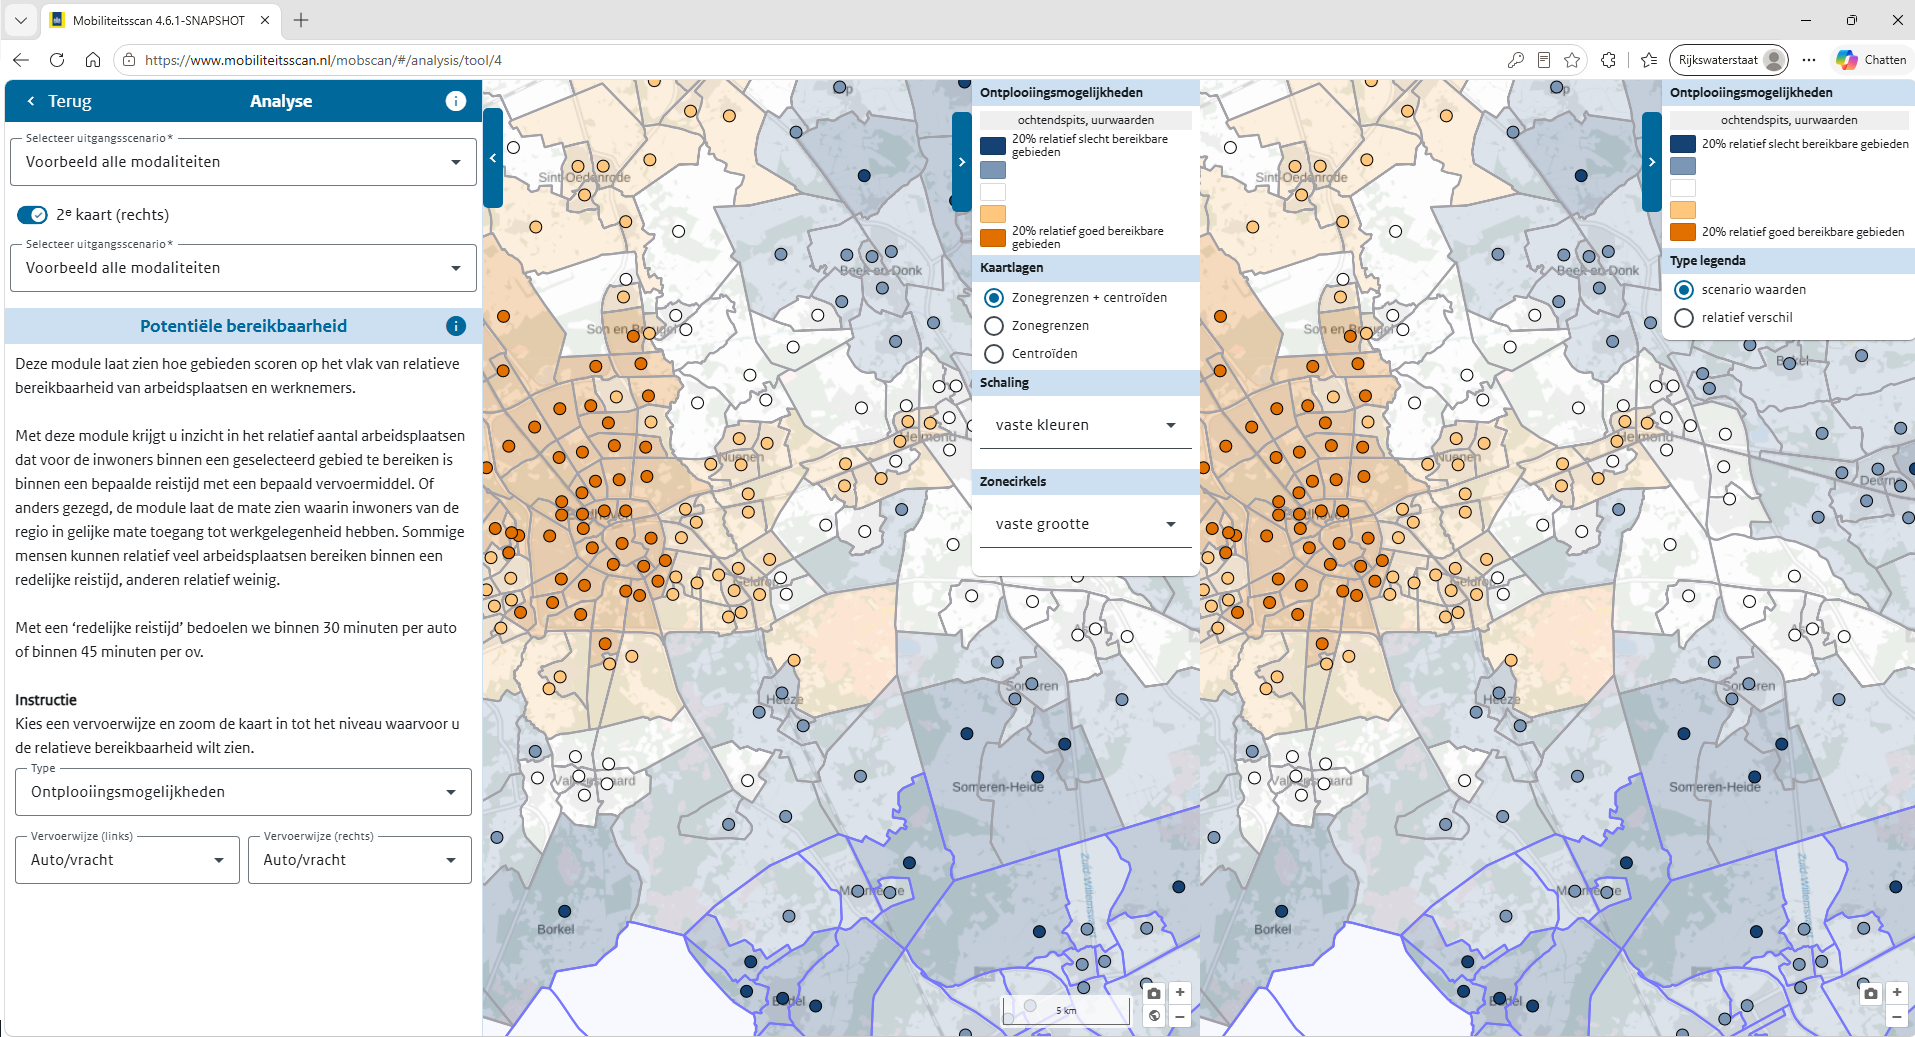
Task: Open a new browser tab
Action: [x=301, y=20]
